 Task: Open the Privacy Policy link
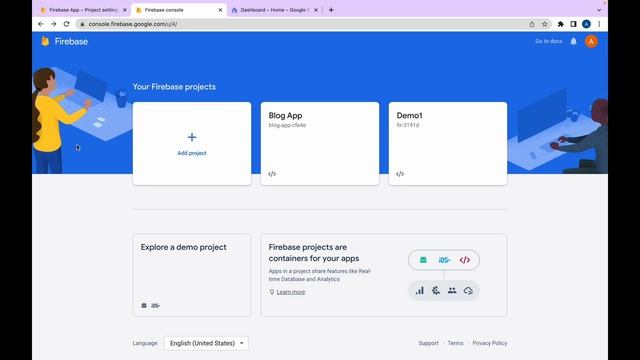pos(490,343)
